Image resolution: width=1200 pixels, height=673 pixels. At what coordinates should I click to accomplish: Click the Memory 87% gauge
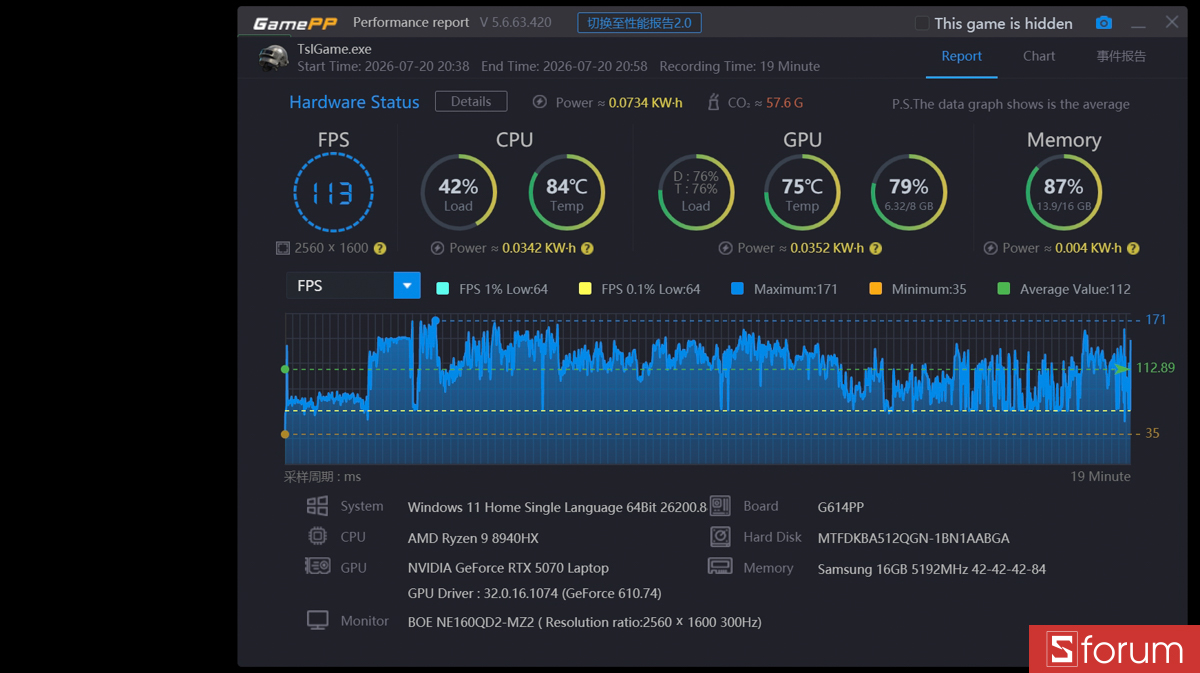coord(1064,192)
